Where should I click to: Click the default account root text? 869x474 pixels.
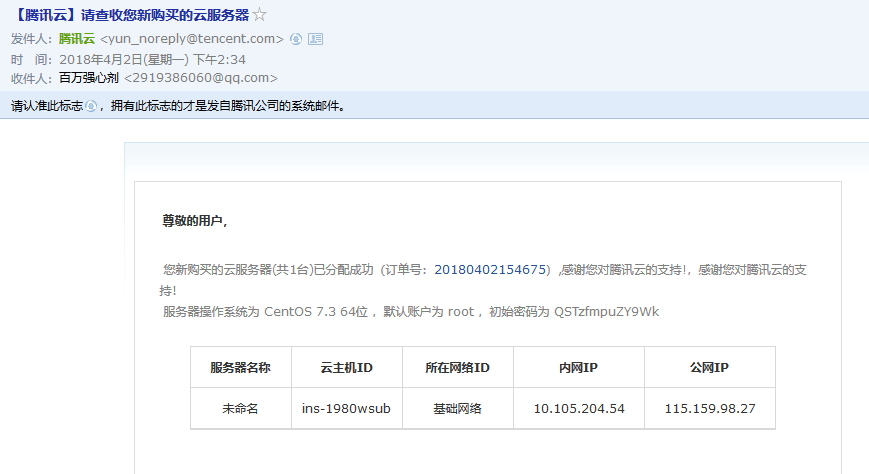pos(461,312)
